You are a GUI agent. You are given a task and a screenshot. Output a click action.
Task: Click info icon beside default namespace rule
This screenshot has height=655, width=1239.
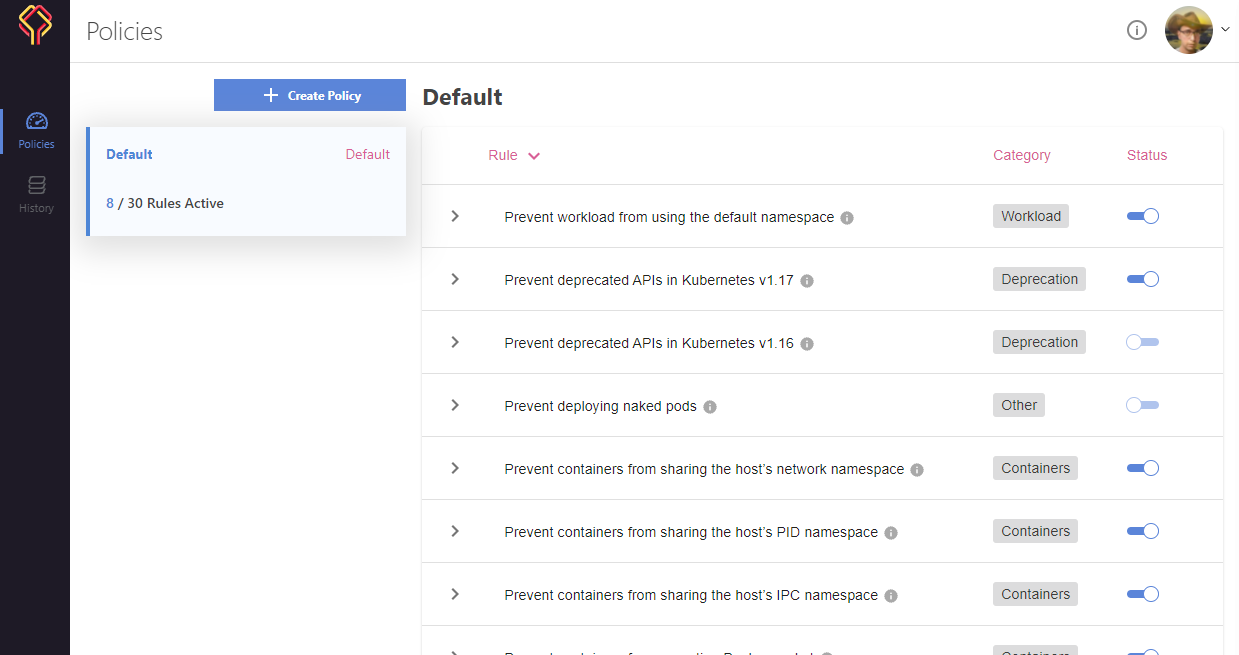click(847, 218)
